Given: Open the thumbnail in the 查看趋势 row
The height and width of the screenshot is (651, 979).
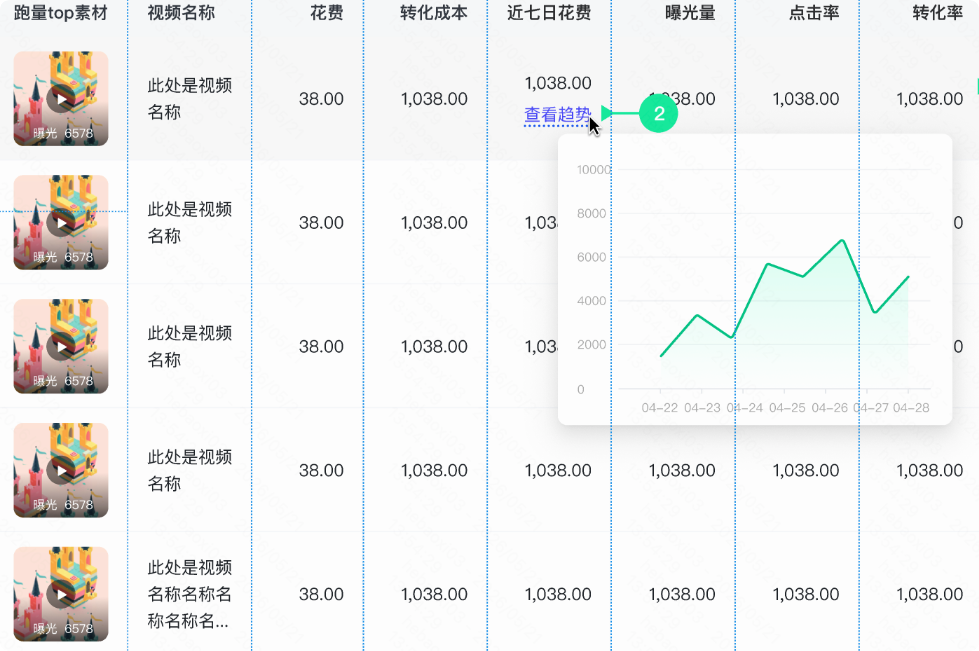Looking at the screenshot, I should click(61, 99).
